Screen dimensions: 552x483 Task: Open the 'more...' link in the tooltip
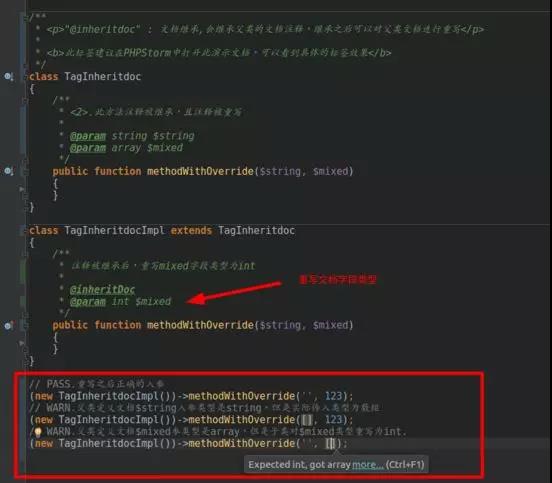click(x=368, y=465)
